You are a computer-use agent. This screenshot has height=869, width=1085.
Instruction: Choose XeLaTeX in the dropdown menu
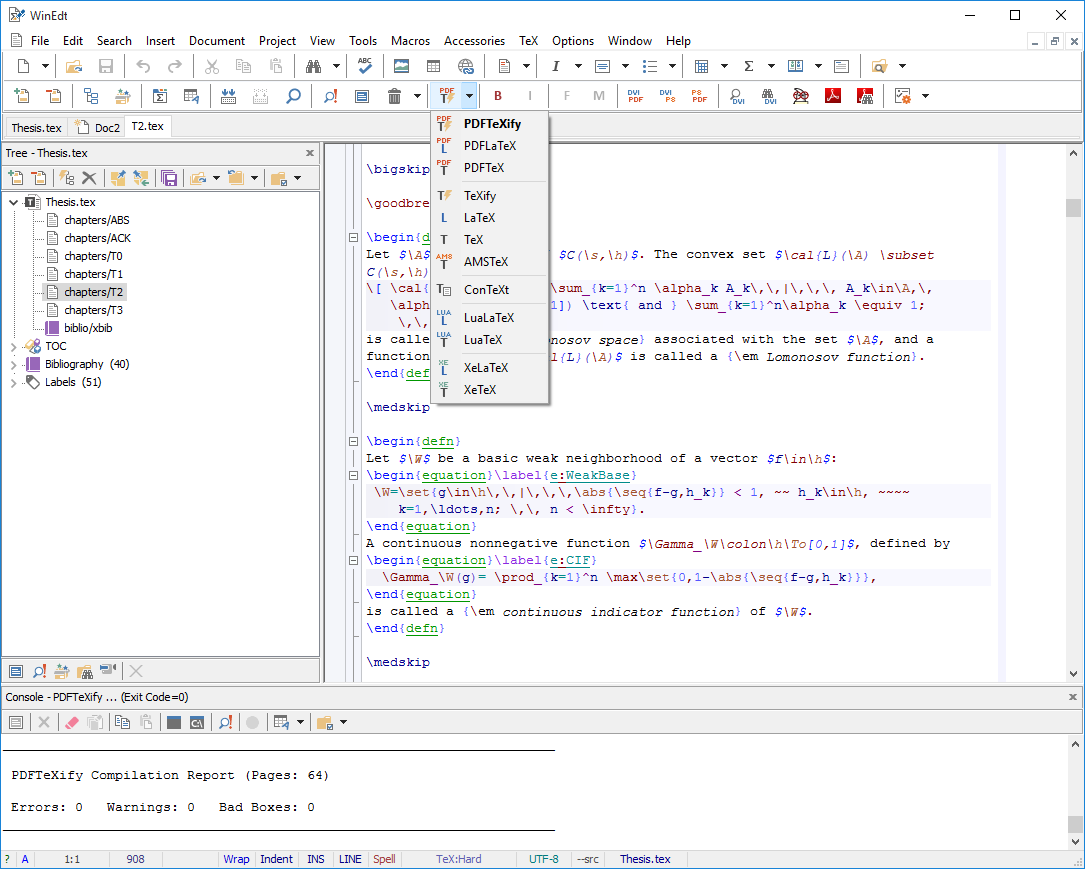(490, 367)
